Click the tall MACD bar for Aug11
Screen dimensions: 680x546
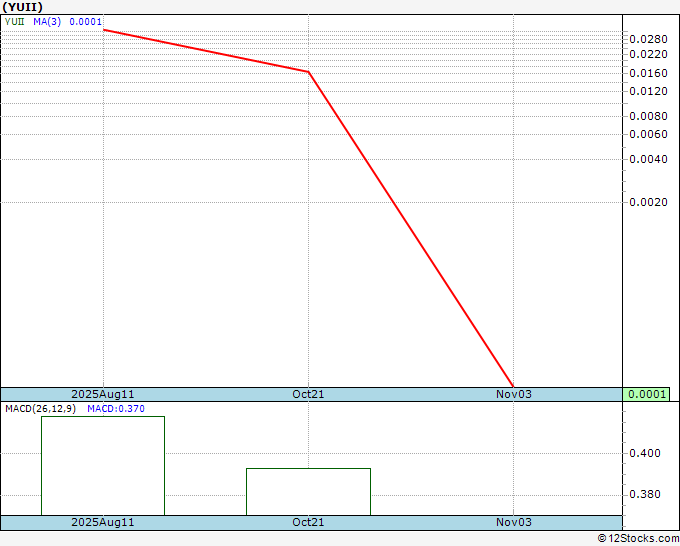[x=103, y=466]
